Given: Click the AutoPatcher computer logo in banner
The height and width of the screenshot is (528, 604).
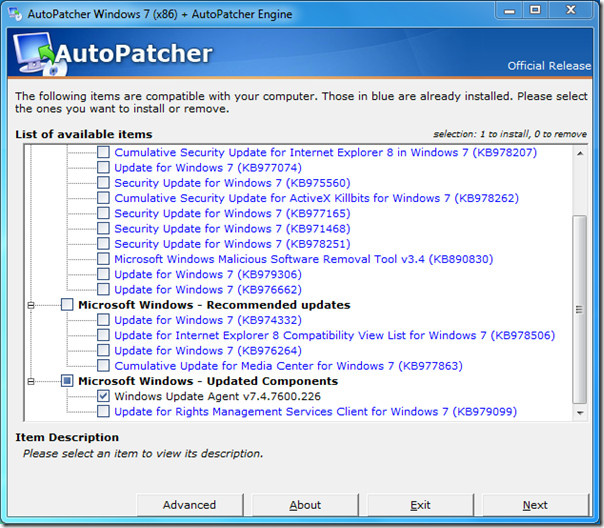Looking at the screenshot, I should tap(39, 54).
